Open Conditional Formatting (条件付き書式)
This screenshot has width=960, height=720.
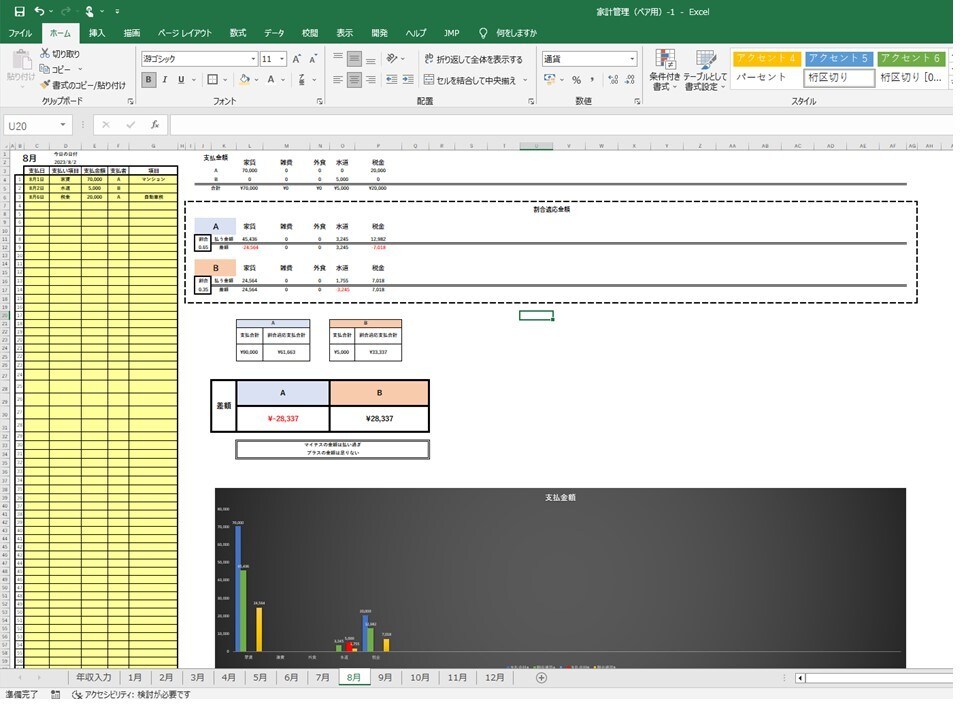(664, 68)
